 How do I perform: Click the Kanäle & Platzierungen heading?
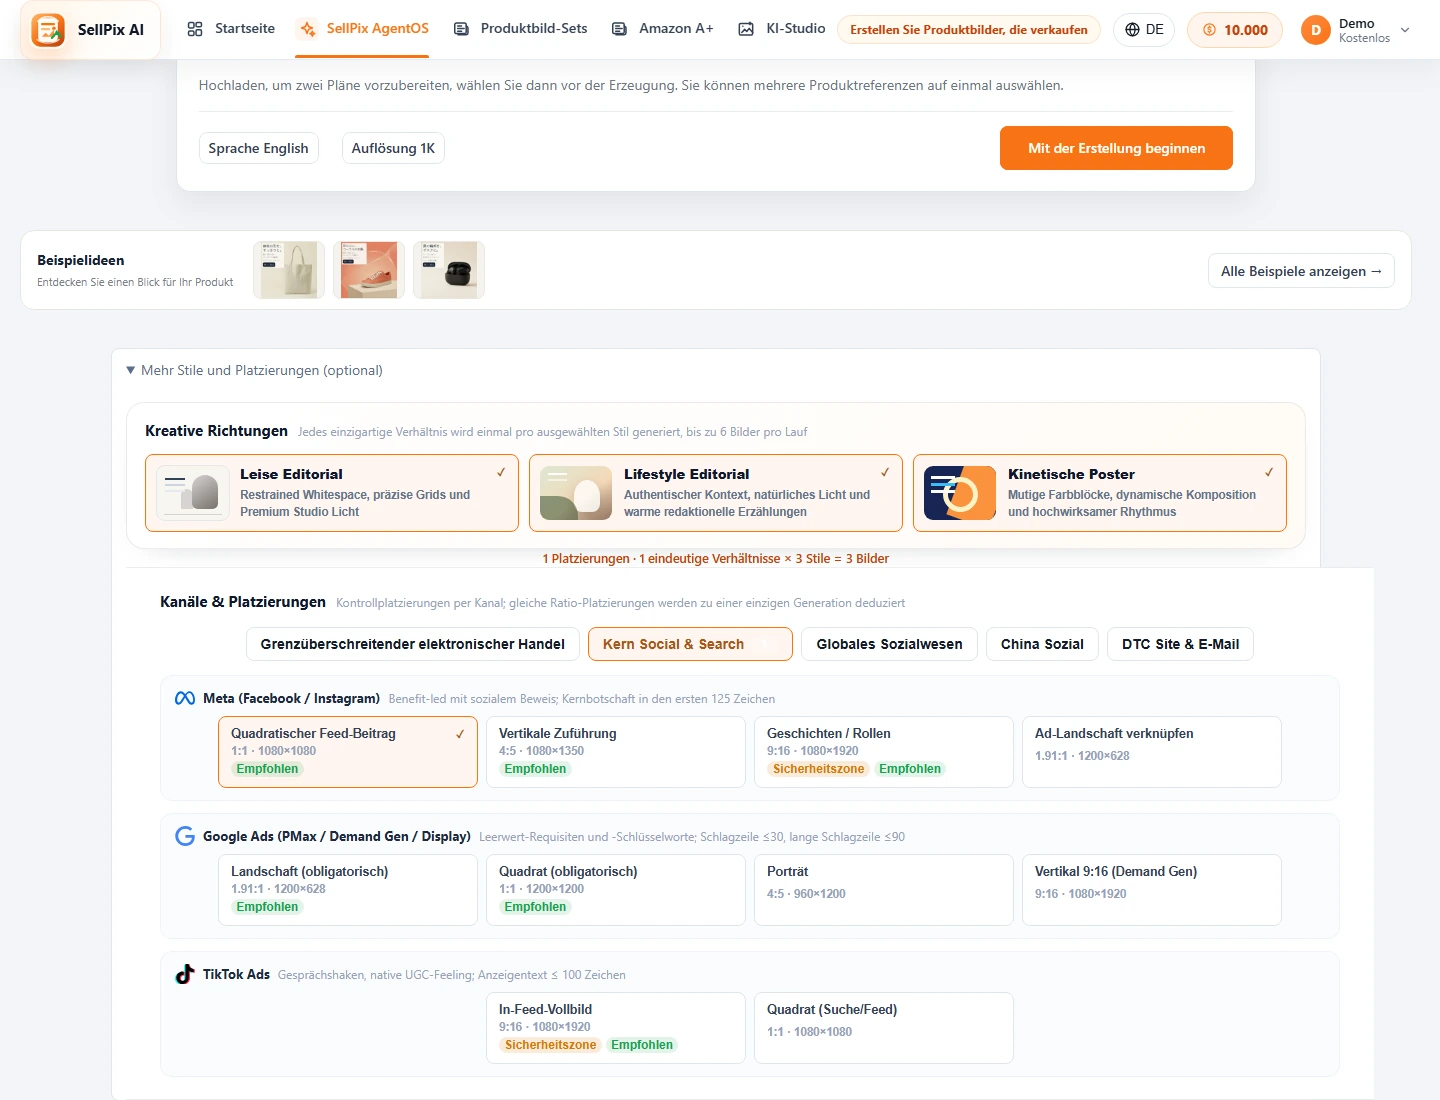click(x=243, y=602)
